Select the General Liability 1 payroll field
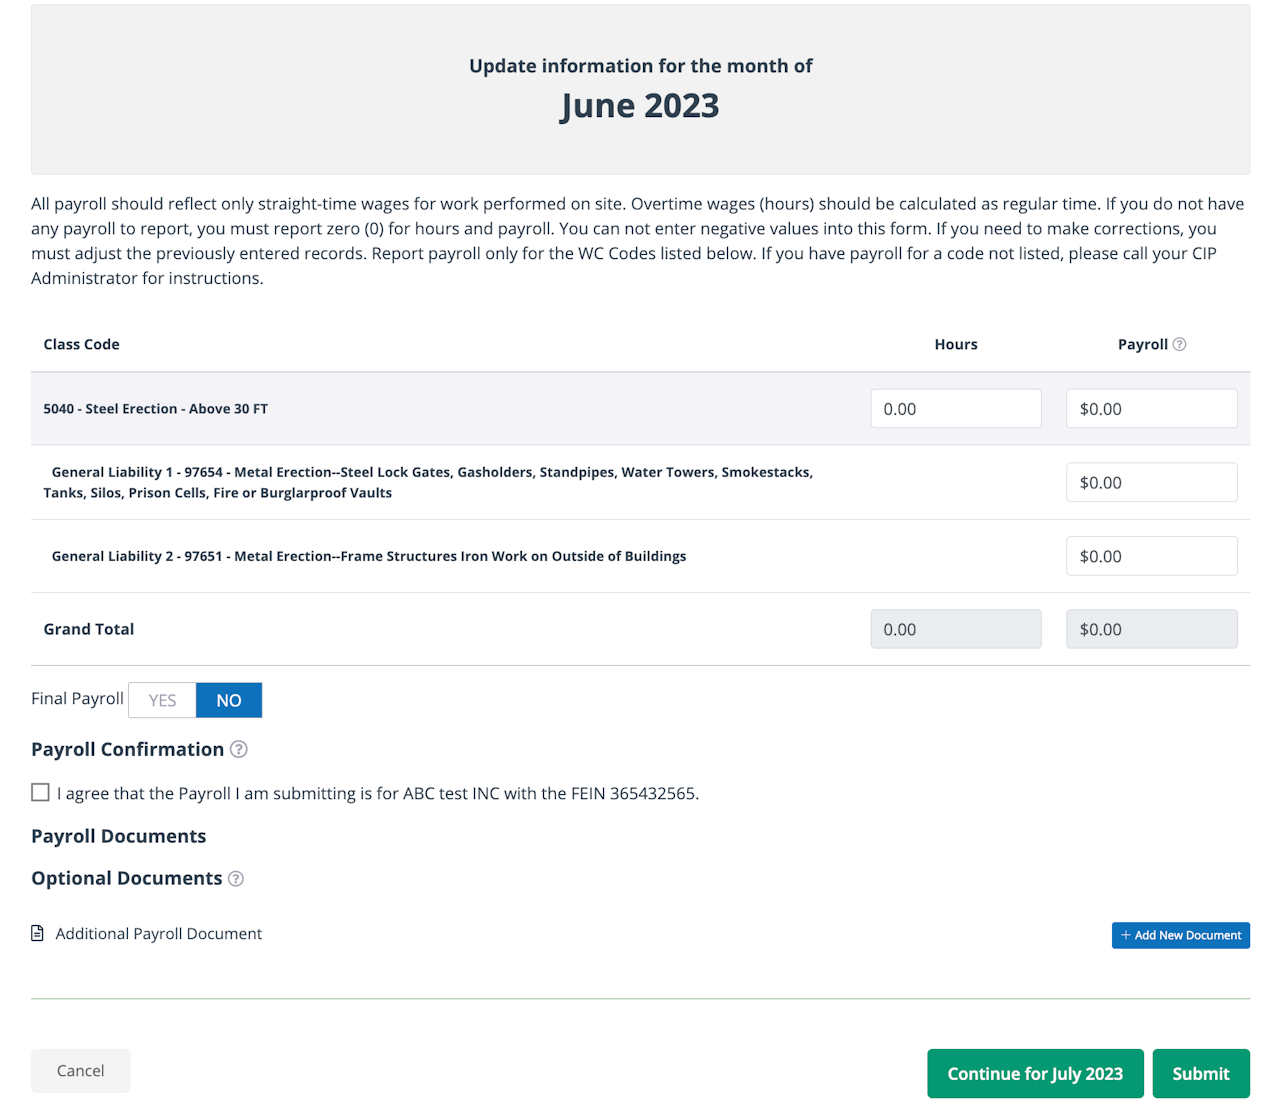The height and width of the screenshot is (1117, 1280). [1151, 482]
